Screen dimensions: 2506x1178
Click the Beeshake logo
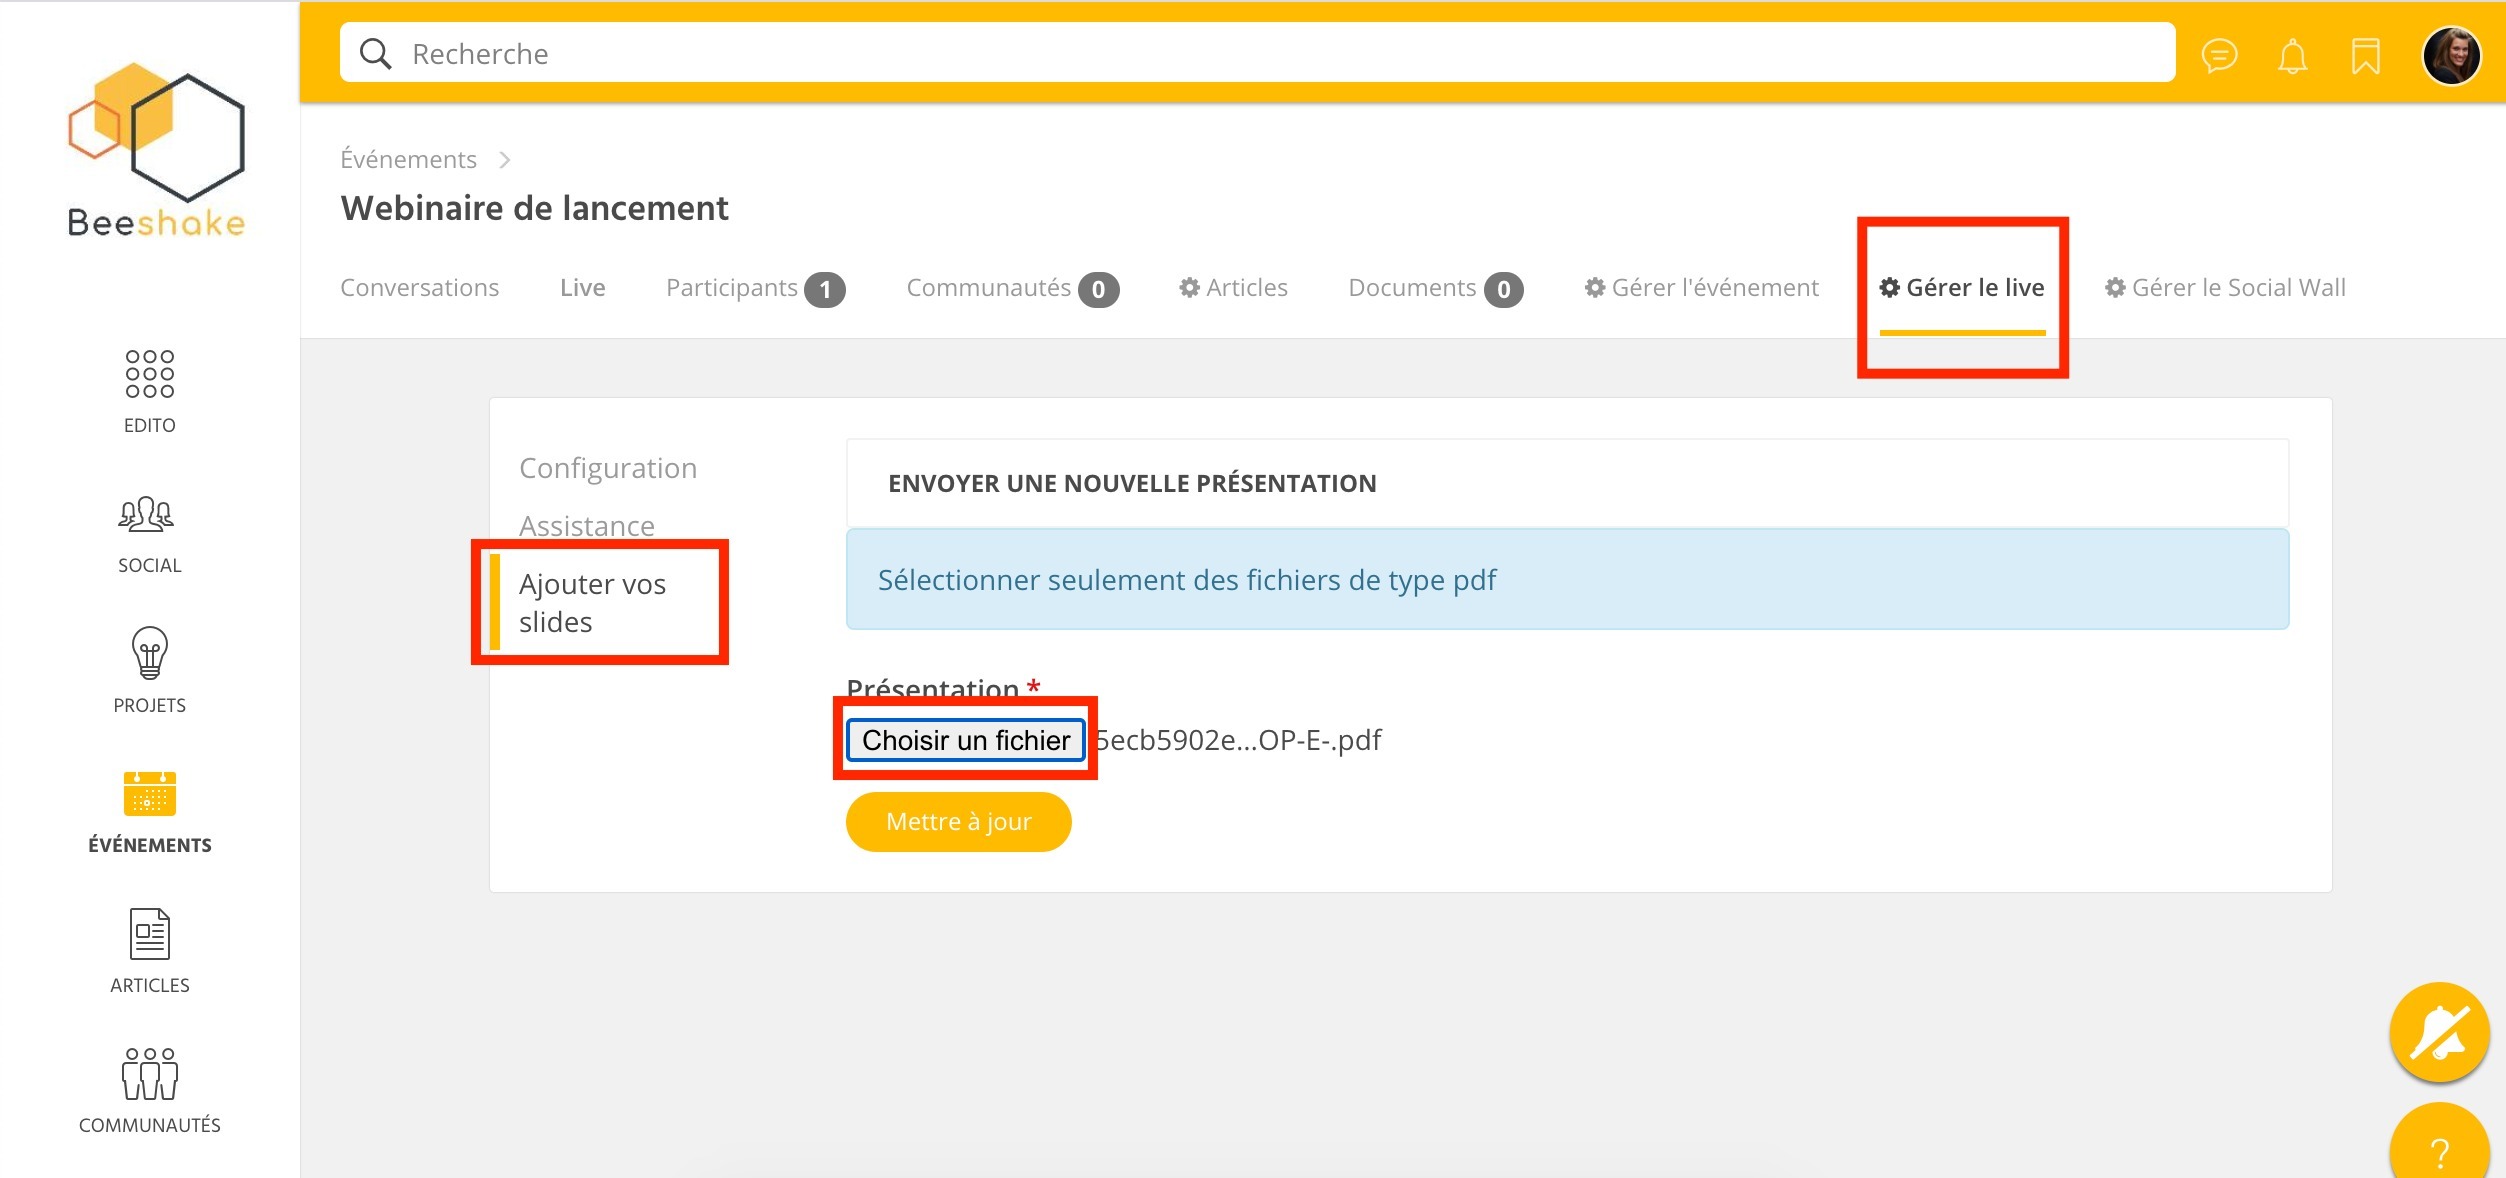point(156,150)
